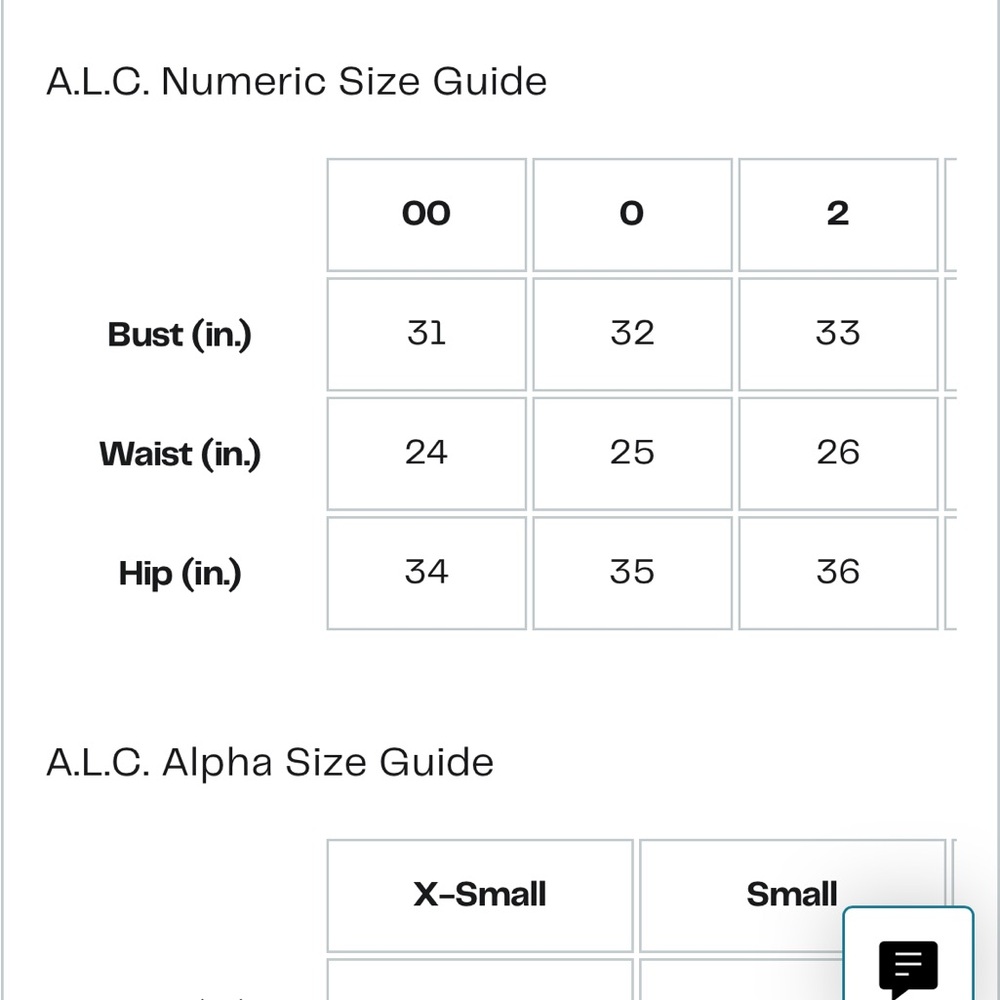The height and width of the screenshot is (1000, 1000).
Task: Click the Hip 34 cell
Action: (x=426, y=573)
